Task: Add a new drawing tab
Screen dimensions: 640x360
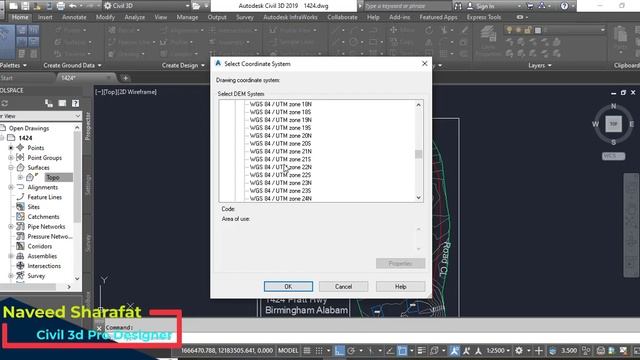Action: point(125,78)
